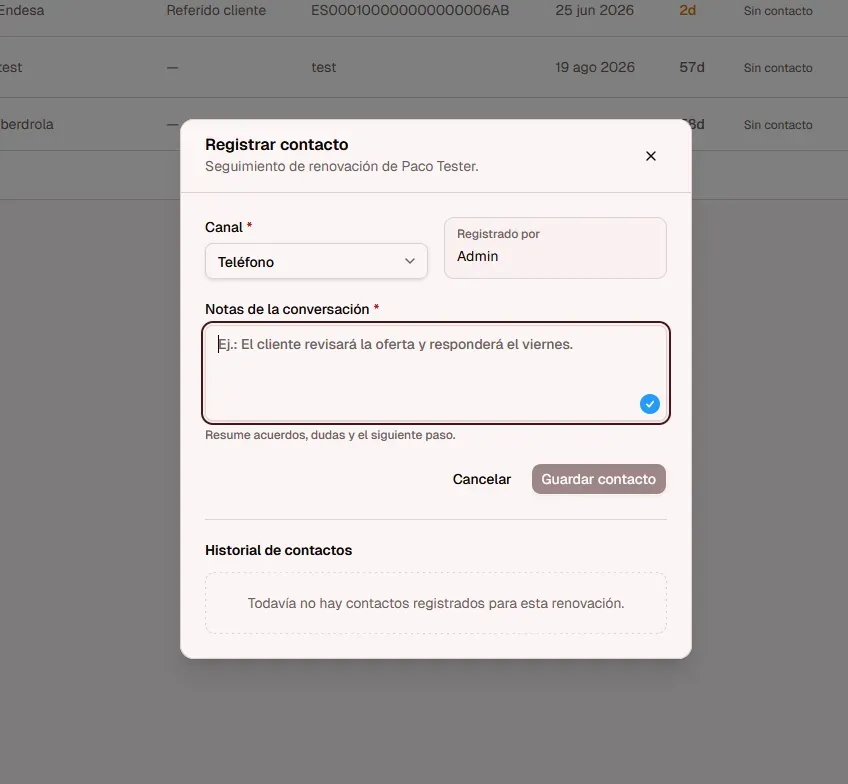This screenshot has height=784, width=848.
Task: Close the Registrar contacto dialog
Action: coord(651,156)
